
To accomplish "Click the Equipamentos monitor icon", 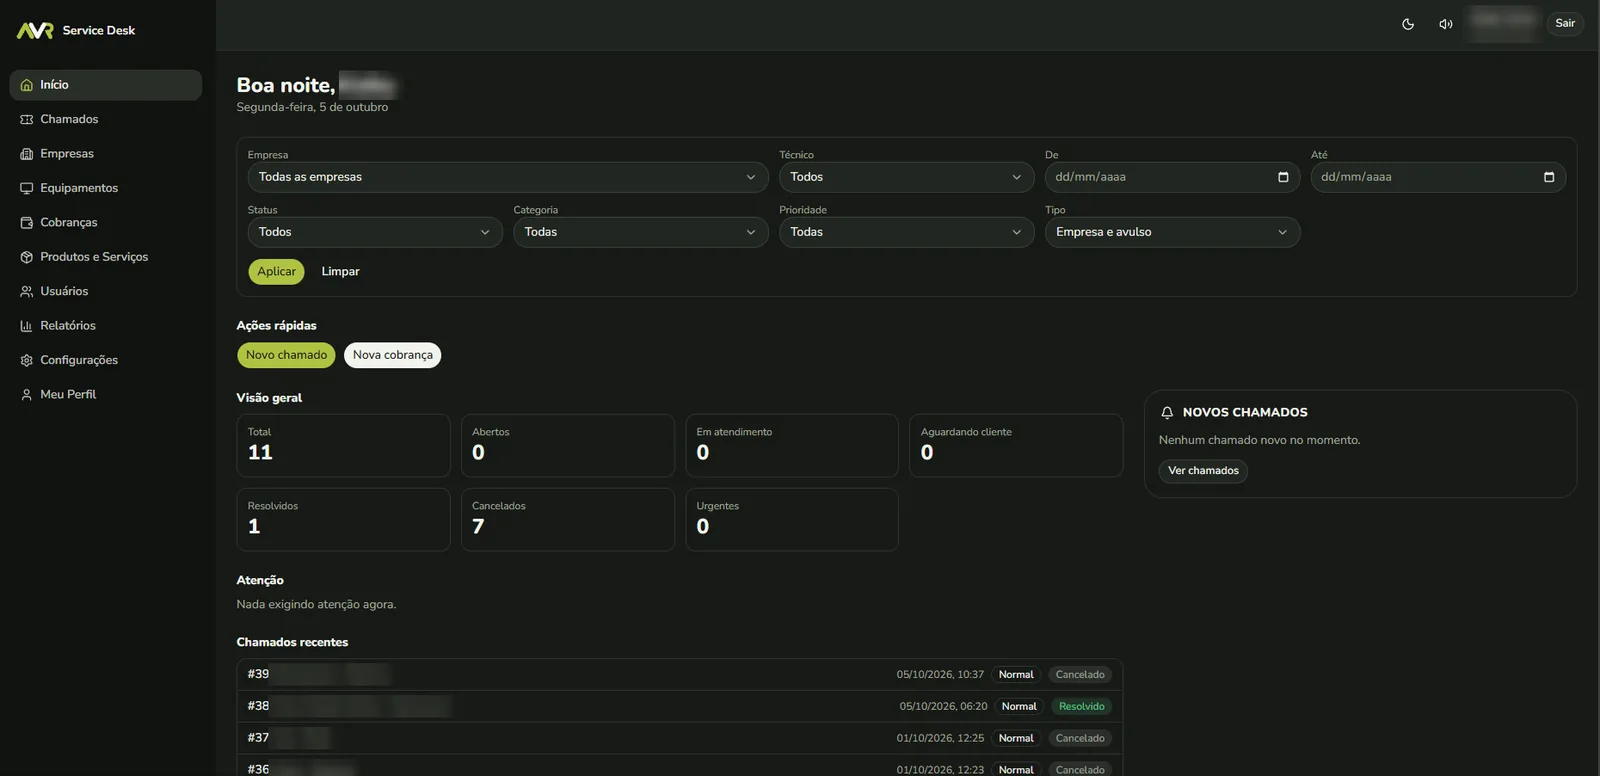I will click(x=27, y=188).
